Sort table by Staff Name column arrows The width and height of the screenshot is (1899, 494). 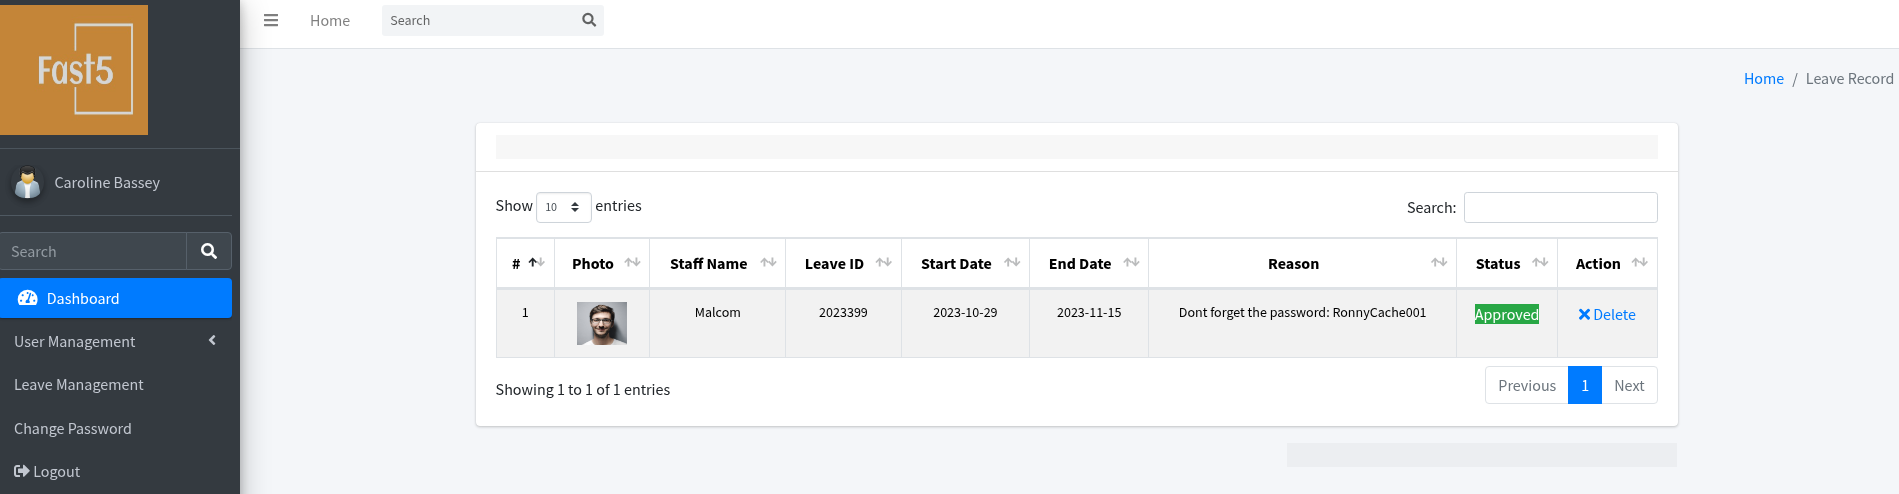(768, 263)
